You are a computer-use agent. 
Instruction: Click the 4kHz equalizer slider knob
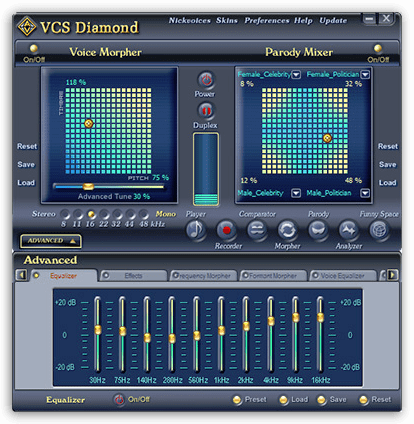[x=271, y=321]
